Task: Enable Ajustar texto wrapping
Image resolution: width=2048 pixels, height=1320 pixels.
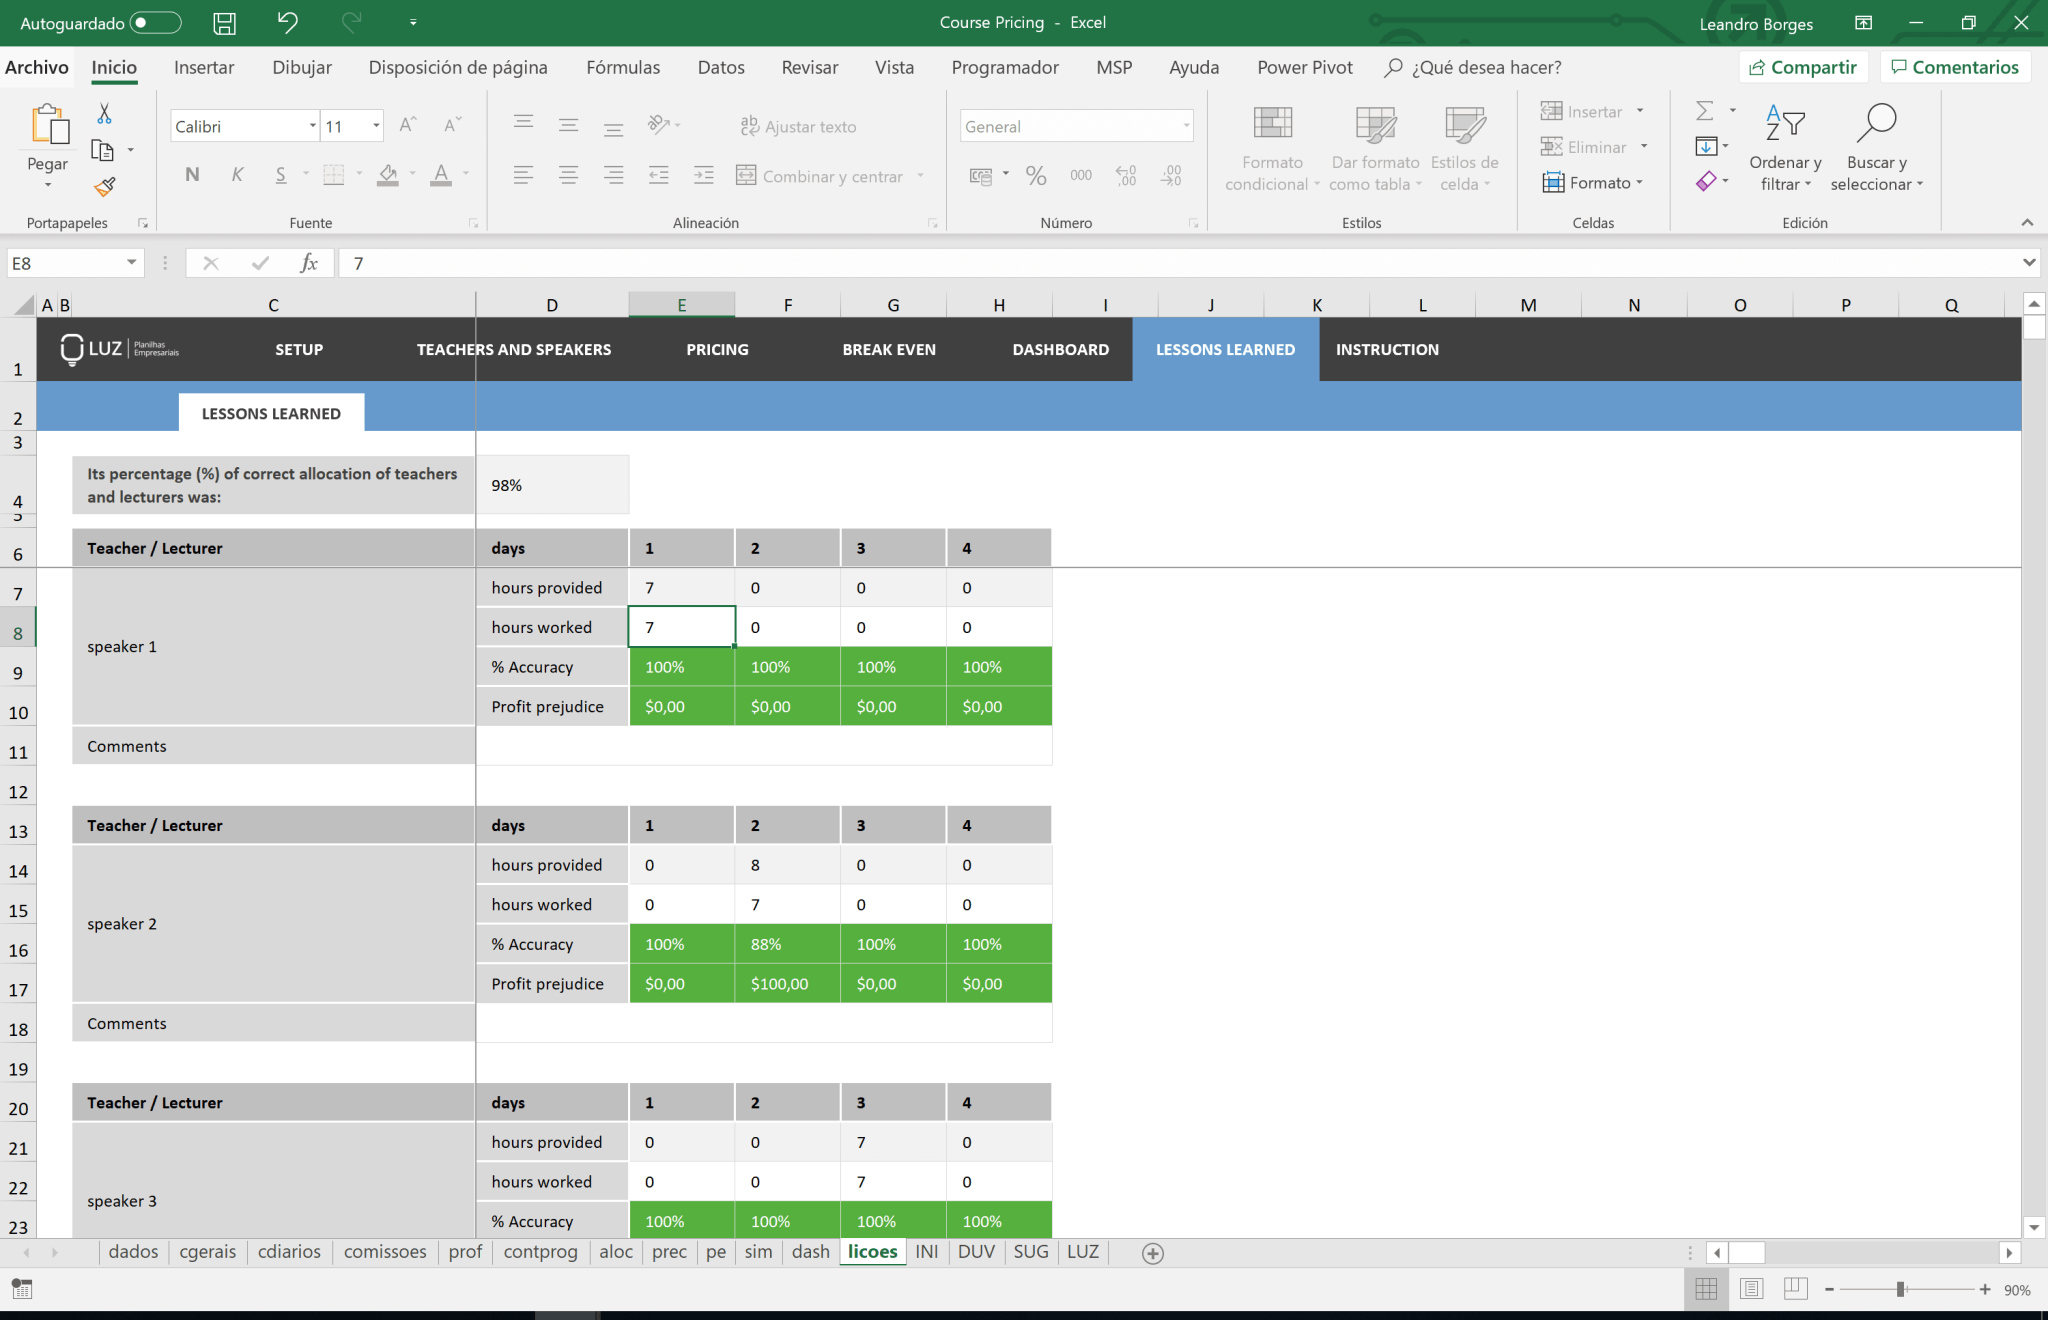Action: click(x=797, y=126)
